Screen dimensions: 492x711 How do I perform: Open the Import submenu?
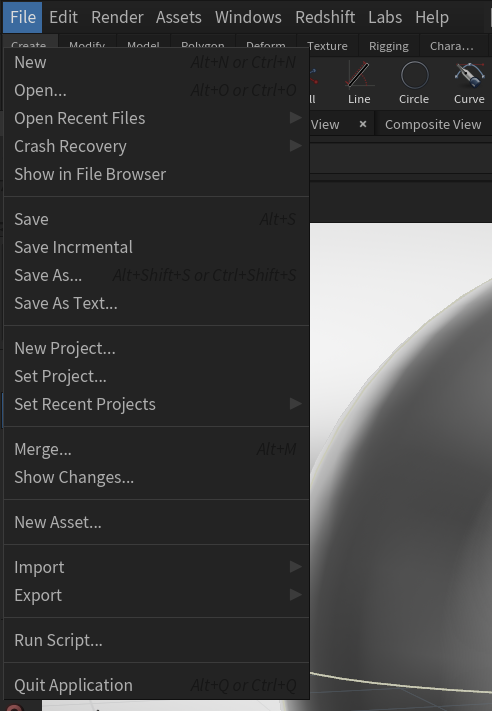[x=156, y=567]
